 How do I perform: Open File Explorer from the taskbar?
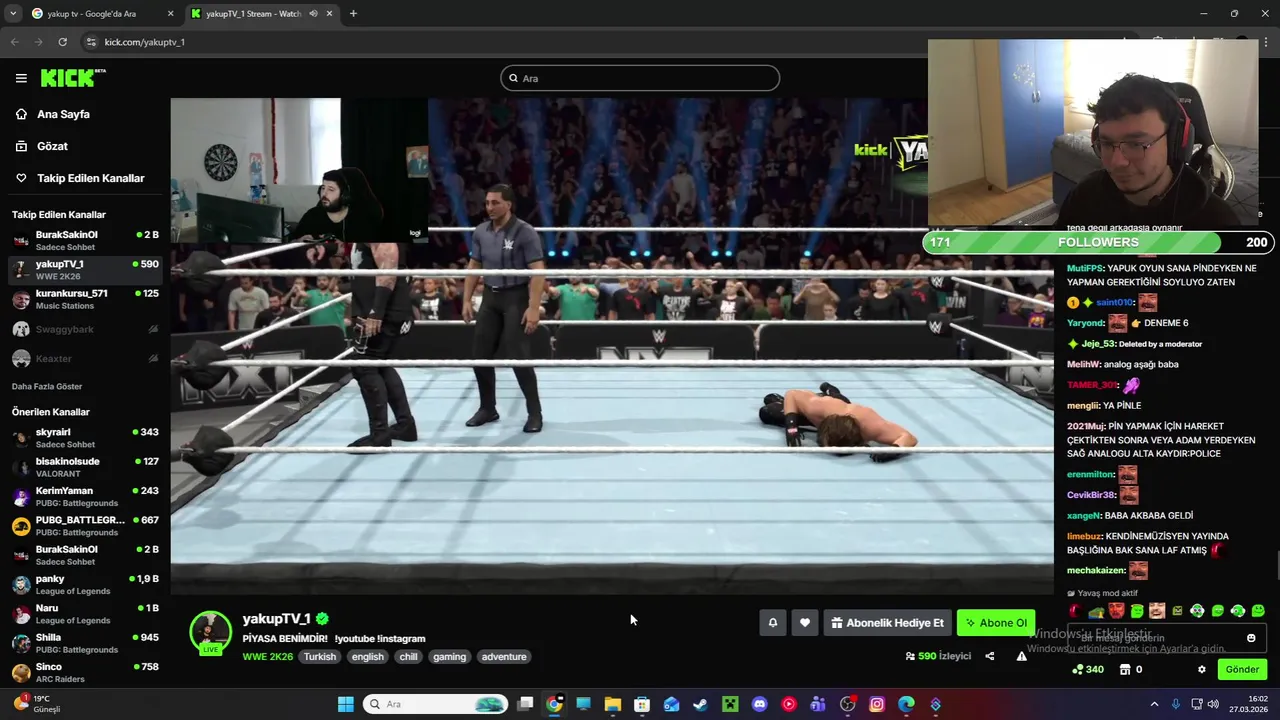(x=612, y=704)
